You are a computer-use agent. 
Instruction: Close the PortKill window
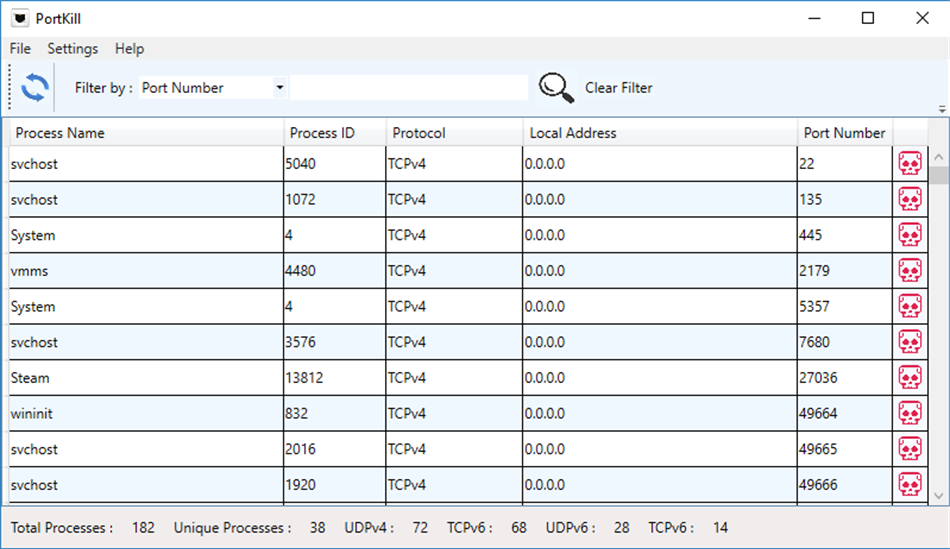point(922,19)
